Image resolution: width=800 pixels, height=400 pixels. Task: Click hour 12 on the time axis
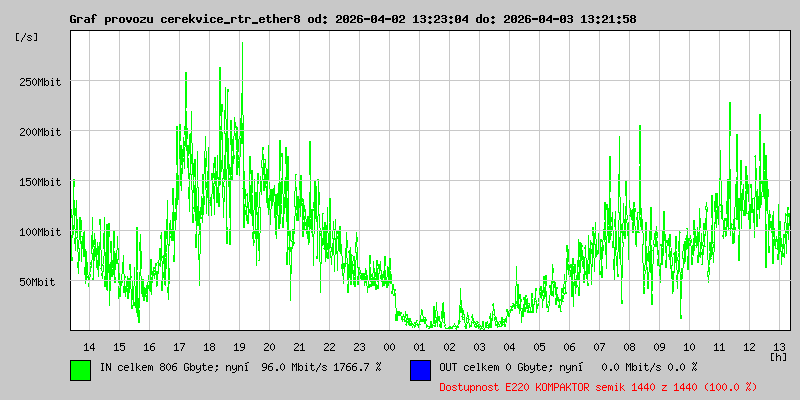[749, 346]
